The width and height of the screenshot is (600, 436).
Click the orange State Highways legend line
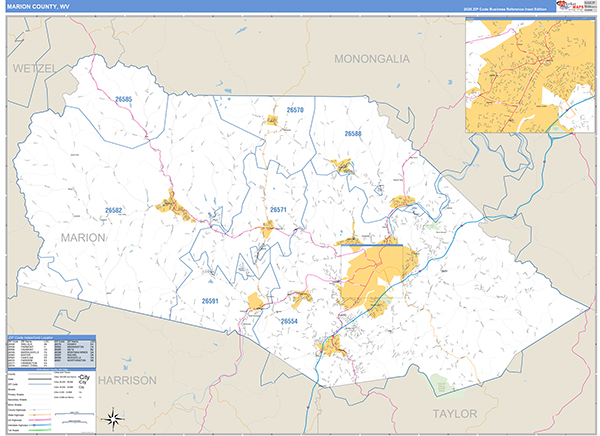pos(40,415)
